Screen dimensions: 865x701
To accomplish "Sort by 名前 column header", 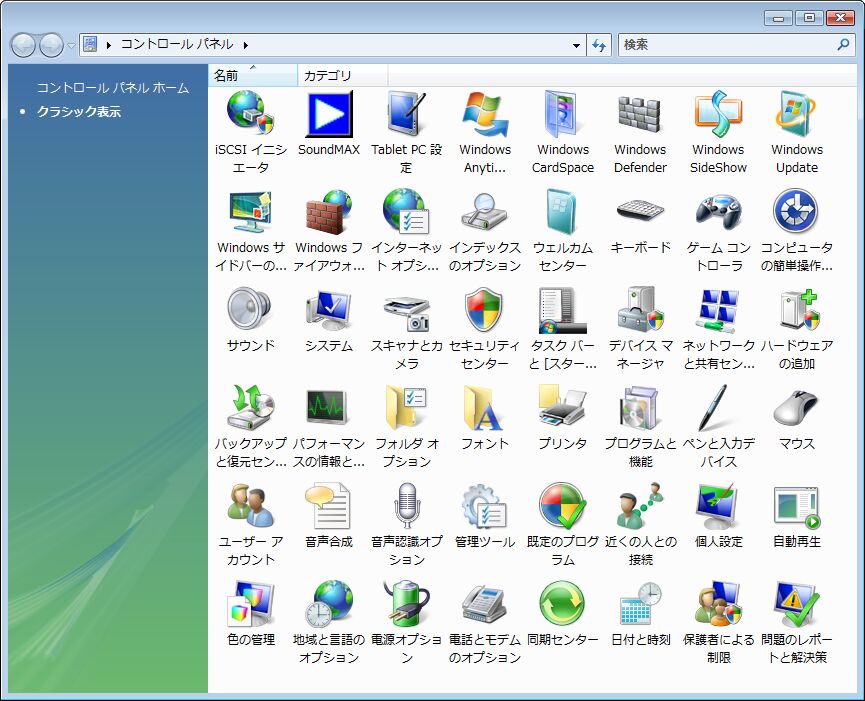I will 253,76.
